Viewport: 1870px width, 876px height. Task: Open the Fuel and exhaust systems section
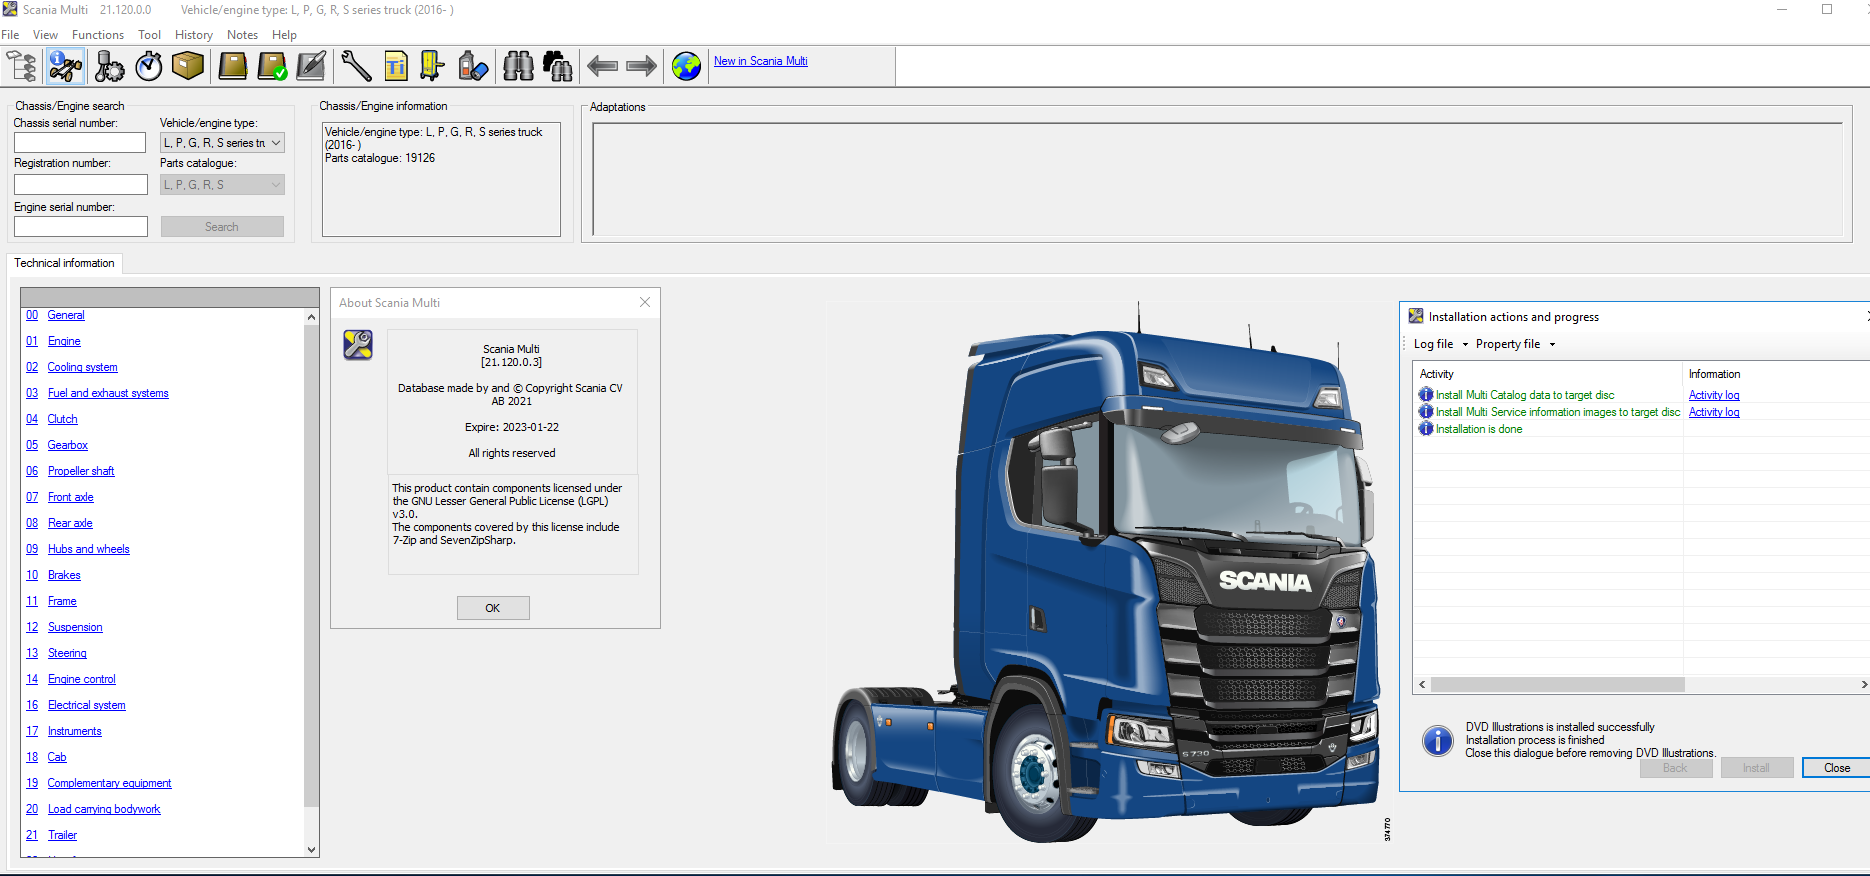click(108, 393)
